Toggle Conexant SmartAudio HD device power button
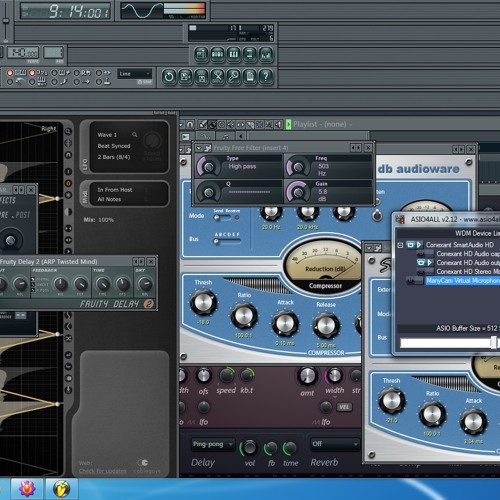 (410, 245)
